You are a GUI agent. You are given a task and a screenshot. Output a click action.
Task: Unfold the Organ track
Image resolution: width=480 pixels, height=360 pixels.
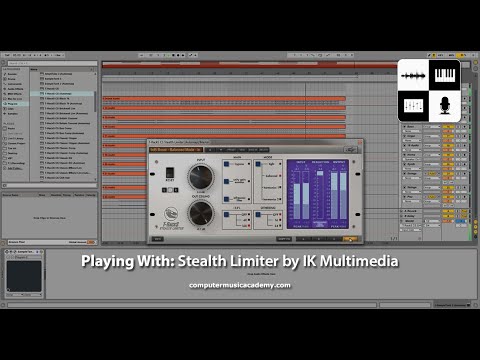click(405, 136)
